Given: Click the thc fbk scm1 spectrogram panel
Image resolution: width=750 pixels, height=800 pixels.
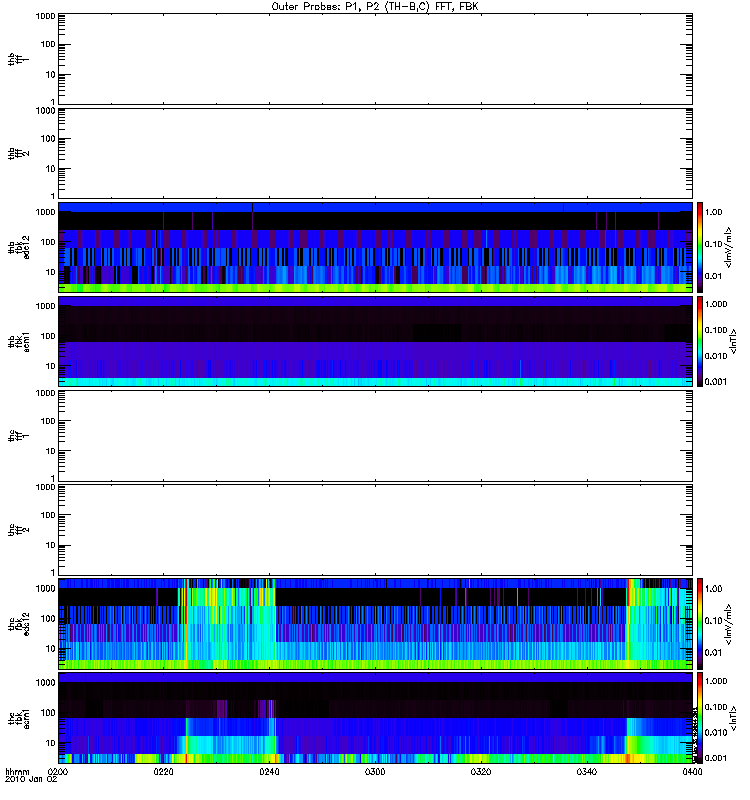Looking at the screenshot, I should 375,718.
